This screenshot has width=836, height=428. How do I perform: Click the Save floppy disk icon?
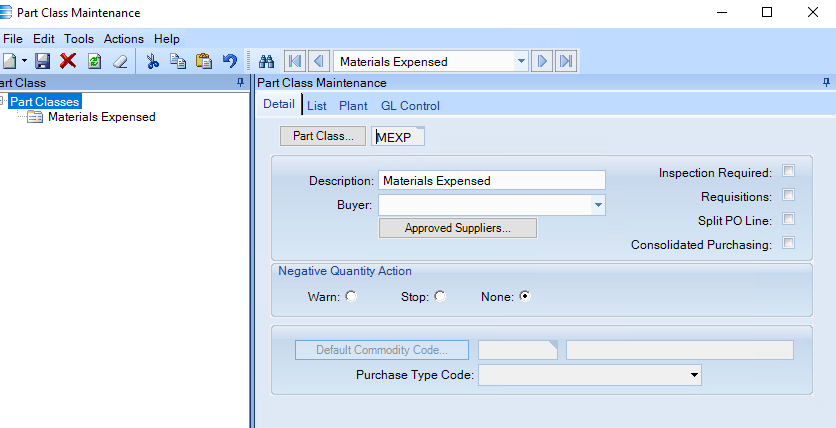[x=42, y=61]
